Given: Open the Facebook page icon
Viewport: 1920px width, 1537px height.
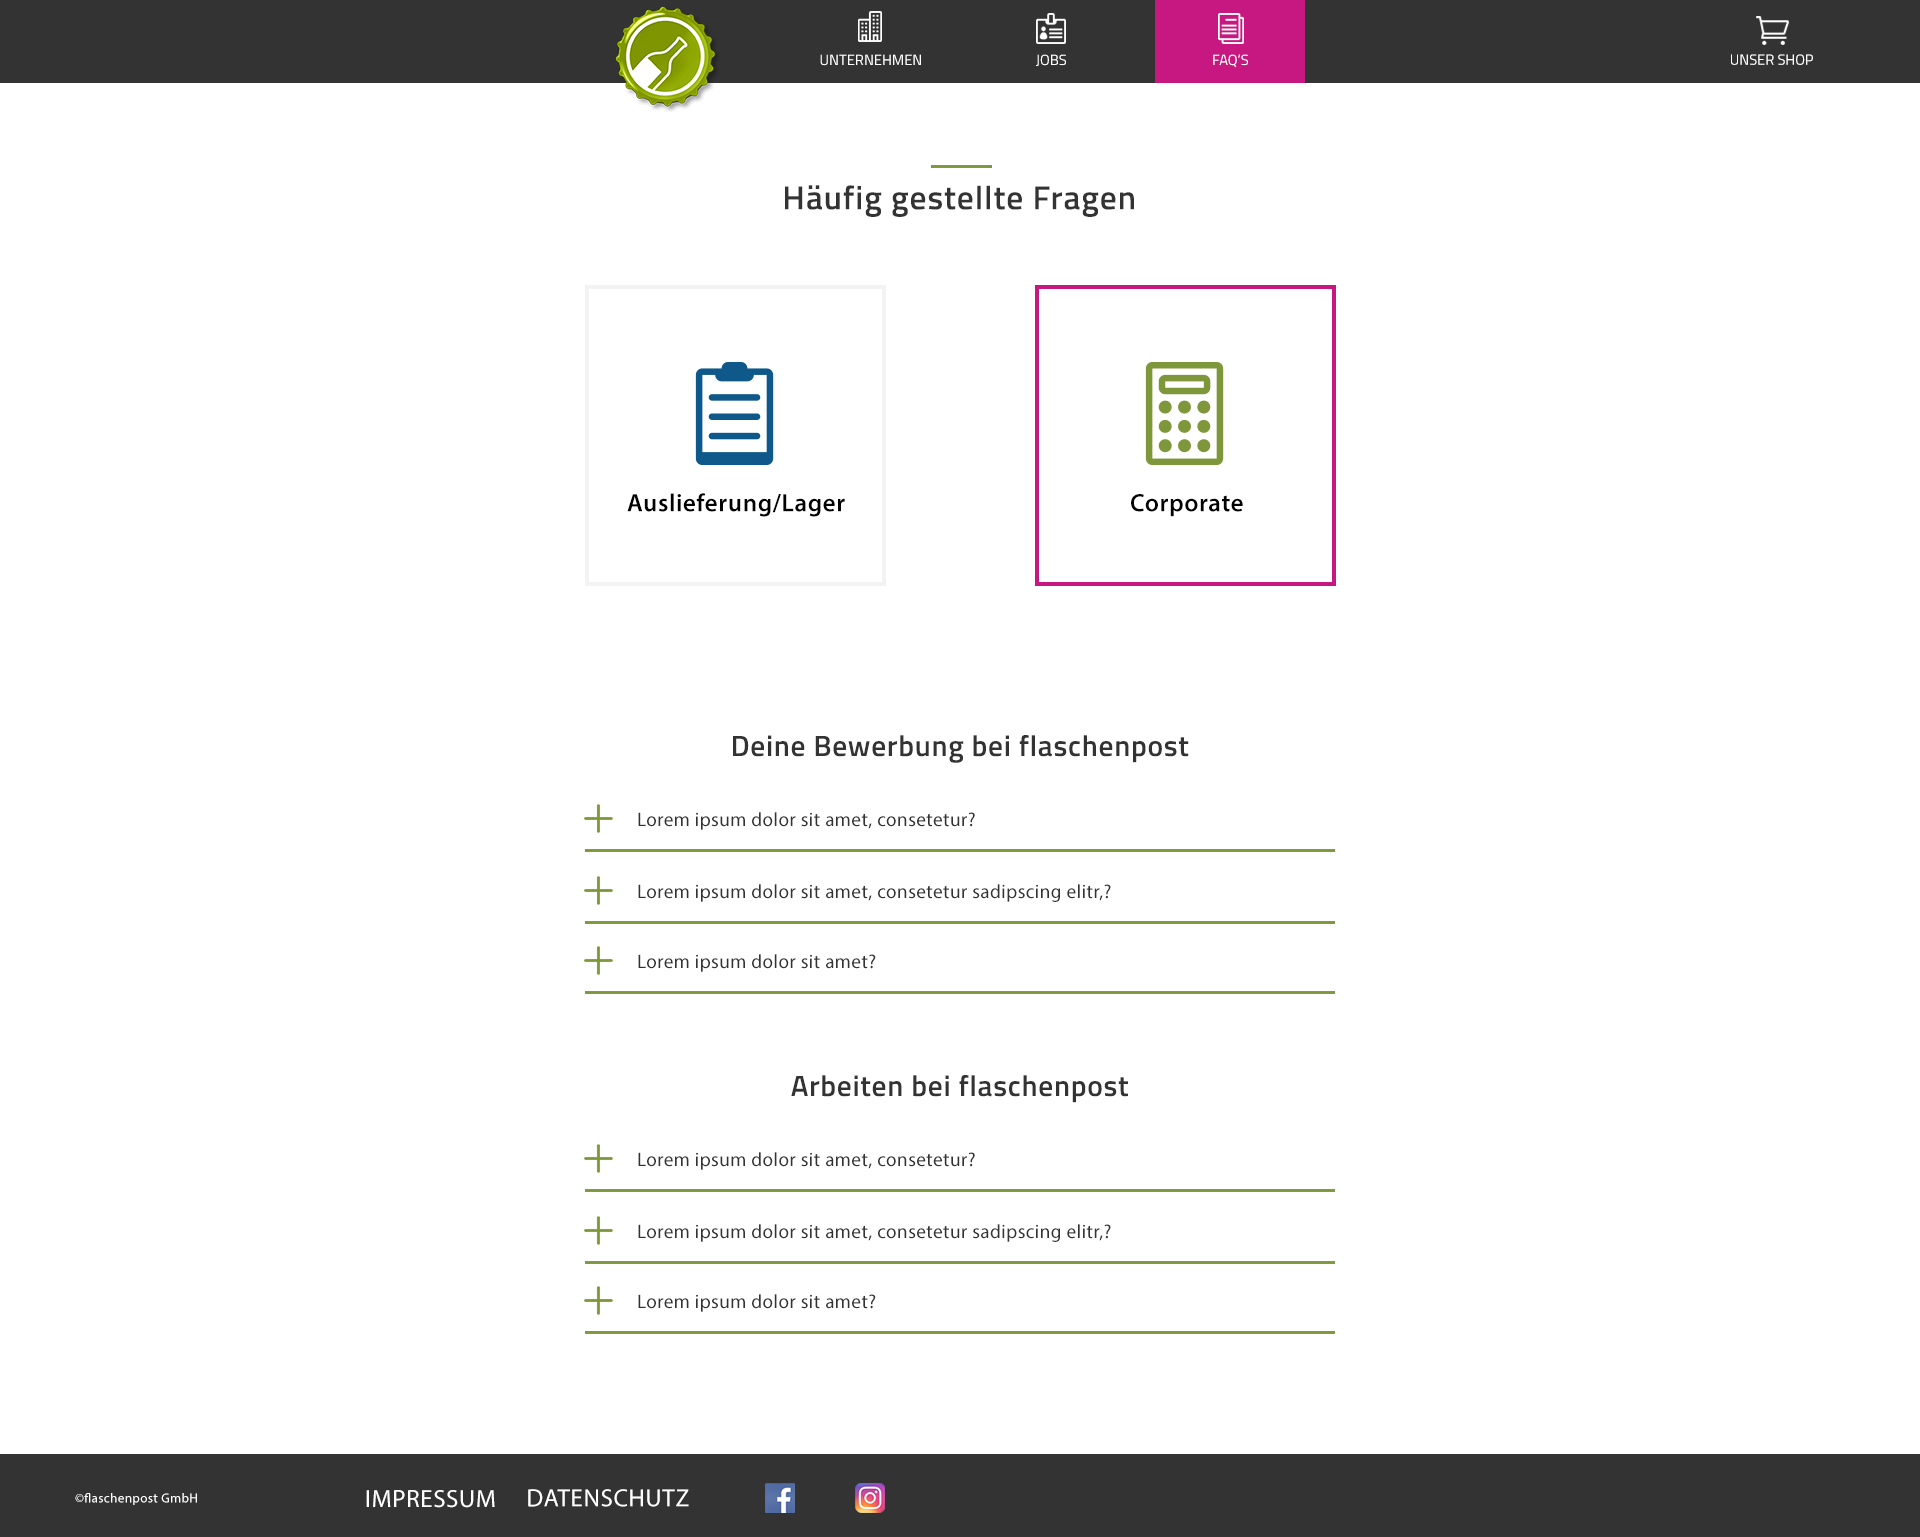Looking at the screenshot, I should click(x=780, y=1497).
